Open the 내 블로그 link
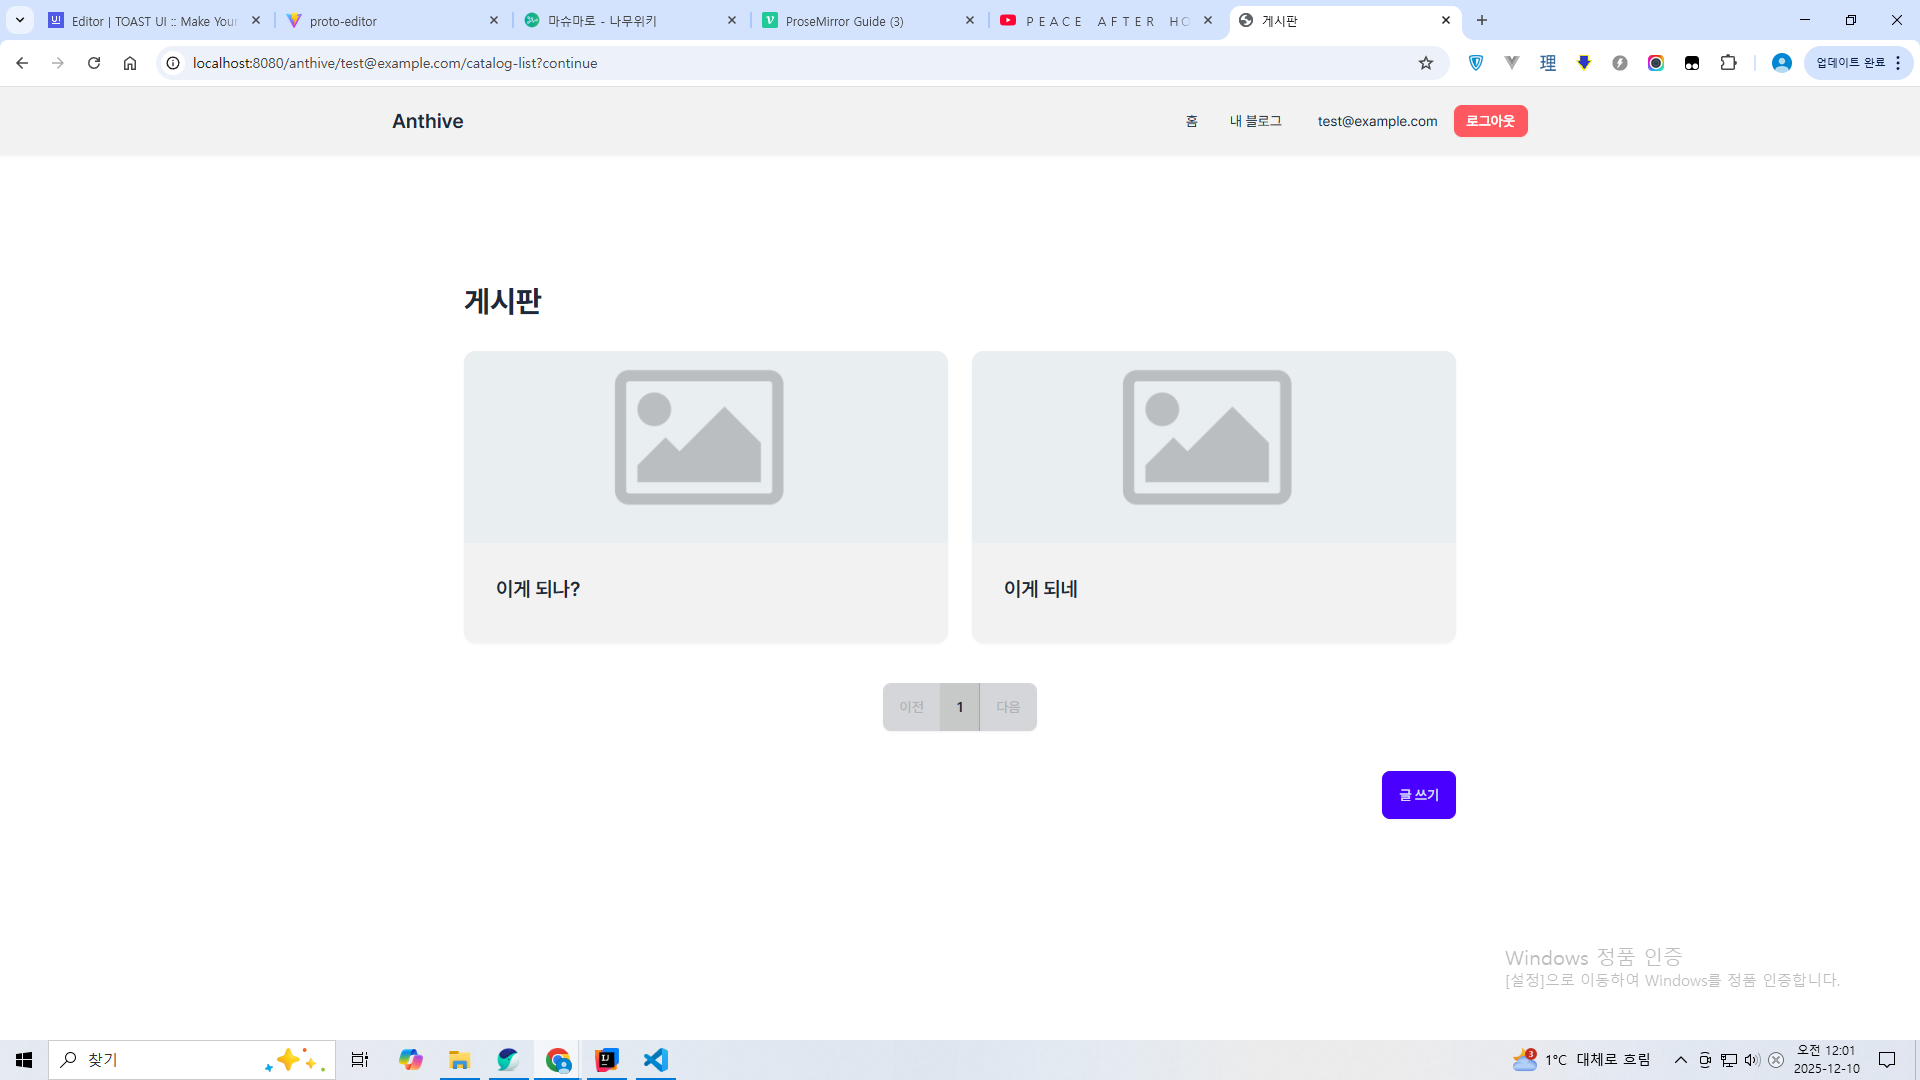This screenshot has height=1080, width=1920. tap(1255, 121)
